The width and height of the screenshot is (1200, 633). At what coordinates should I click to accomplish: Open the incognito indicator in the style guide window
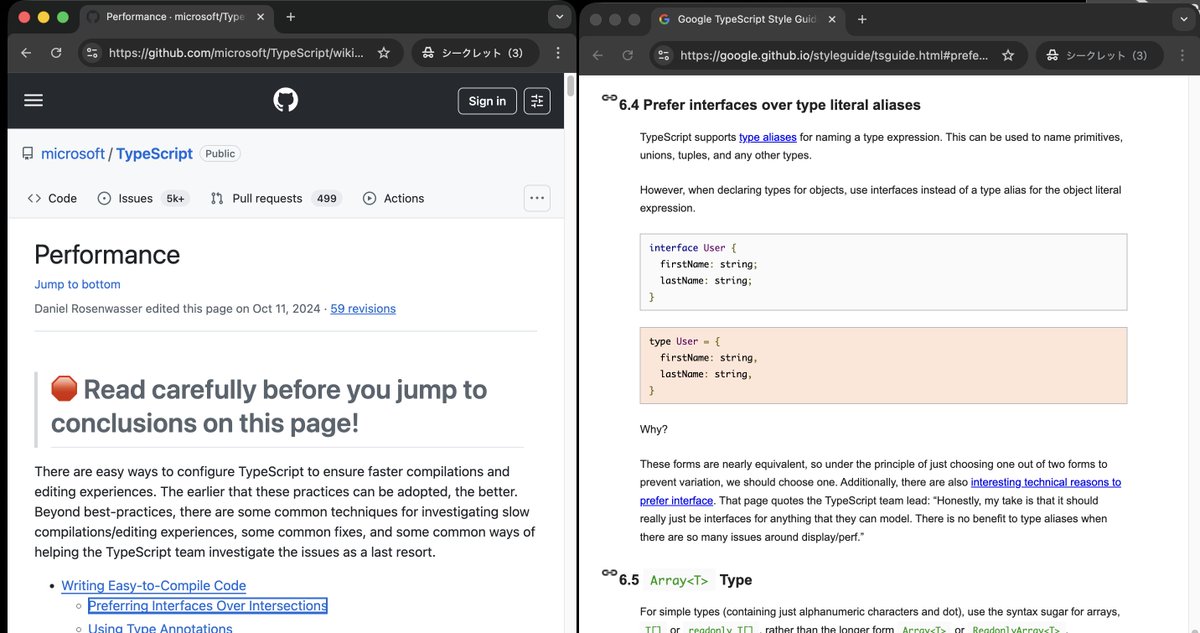pyautogui.click(x=1098, y=55)
